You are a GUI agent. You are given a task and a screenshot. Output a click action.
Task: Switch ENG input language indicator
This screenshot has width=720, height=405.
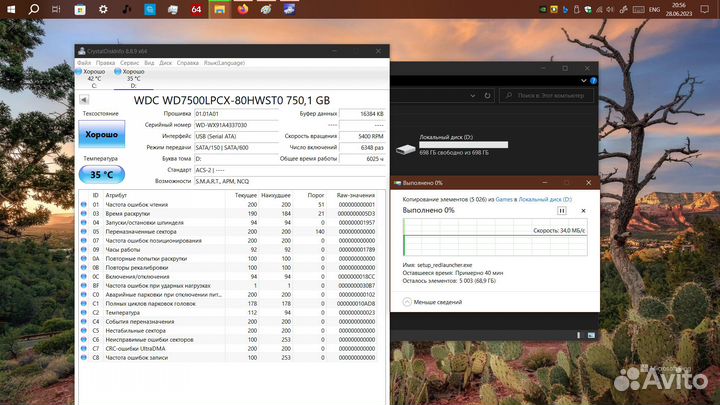654,10
